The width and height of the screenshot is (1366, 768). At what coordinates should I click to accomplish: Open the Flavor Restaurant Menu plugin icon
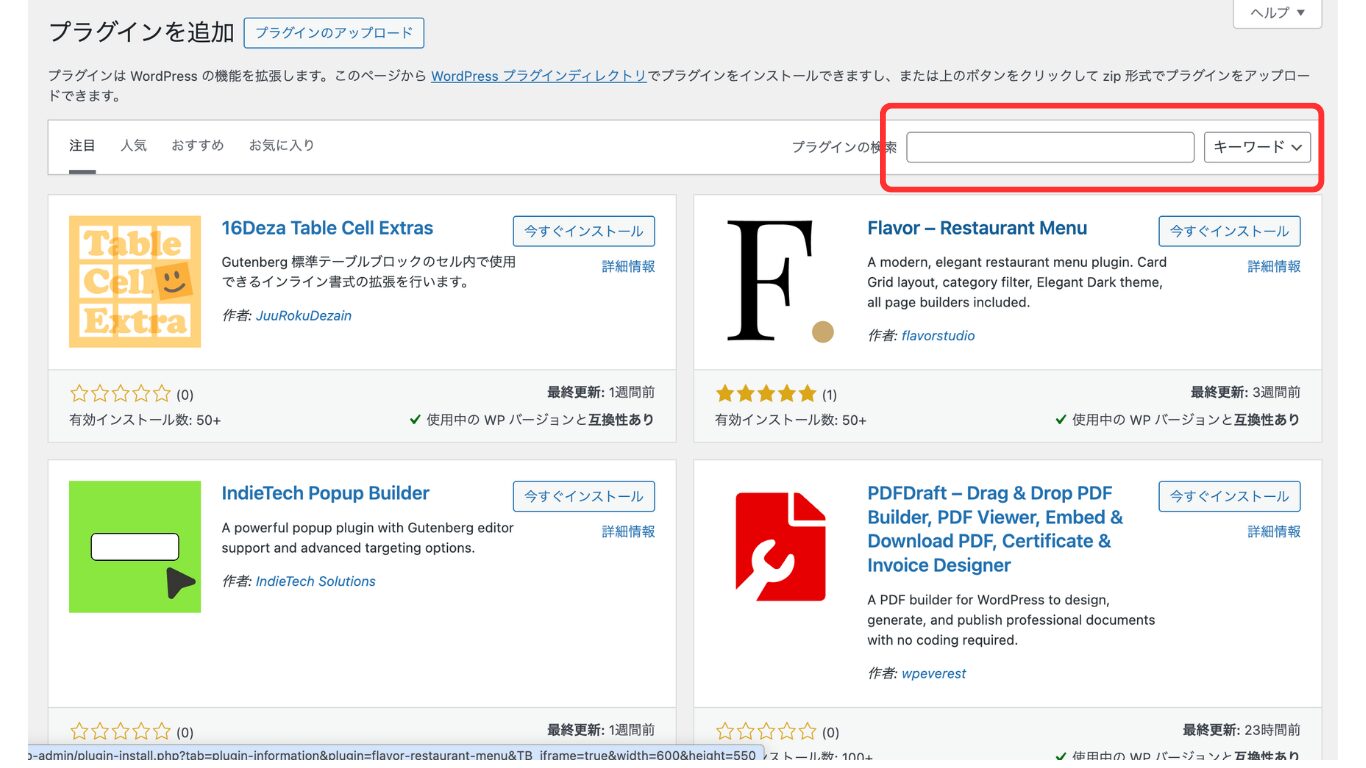781,282
